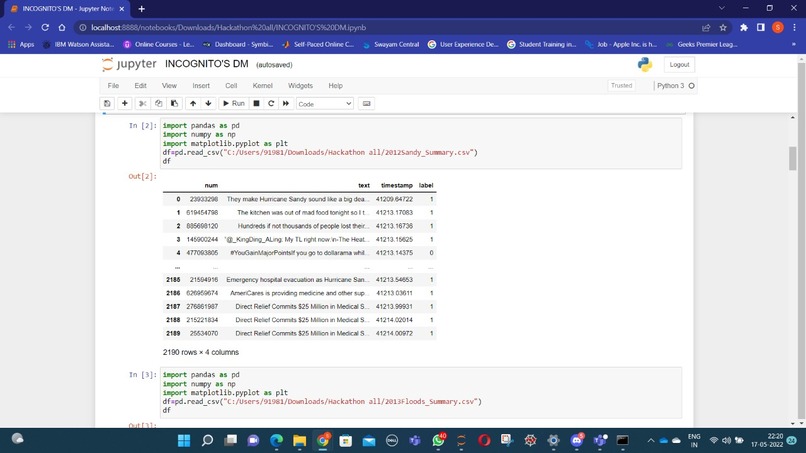
Task: Open the tab search dropdown arrow
Action: [722, 8]
